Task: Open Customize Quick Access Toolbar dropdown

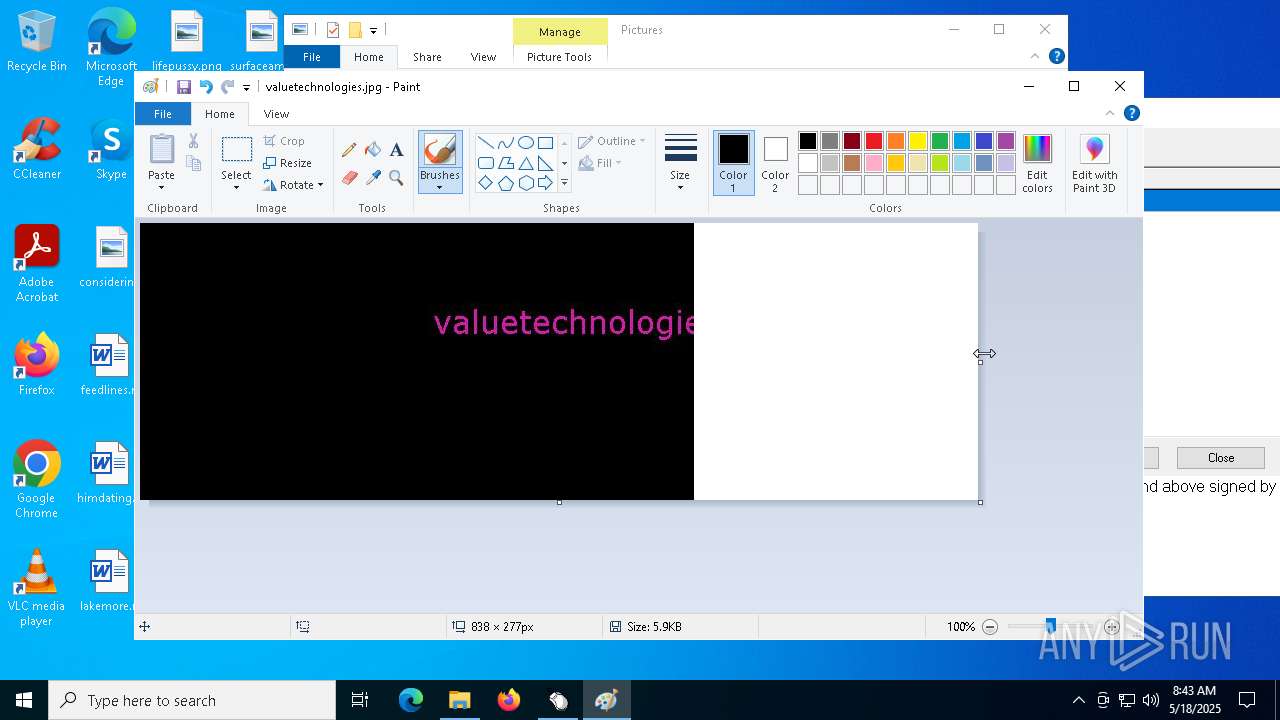Action: click(246, 88)
